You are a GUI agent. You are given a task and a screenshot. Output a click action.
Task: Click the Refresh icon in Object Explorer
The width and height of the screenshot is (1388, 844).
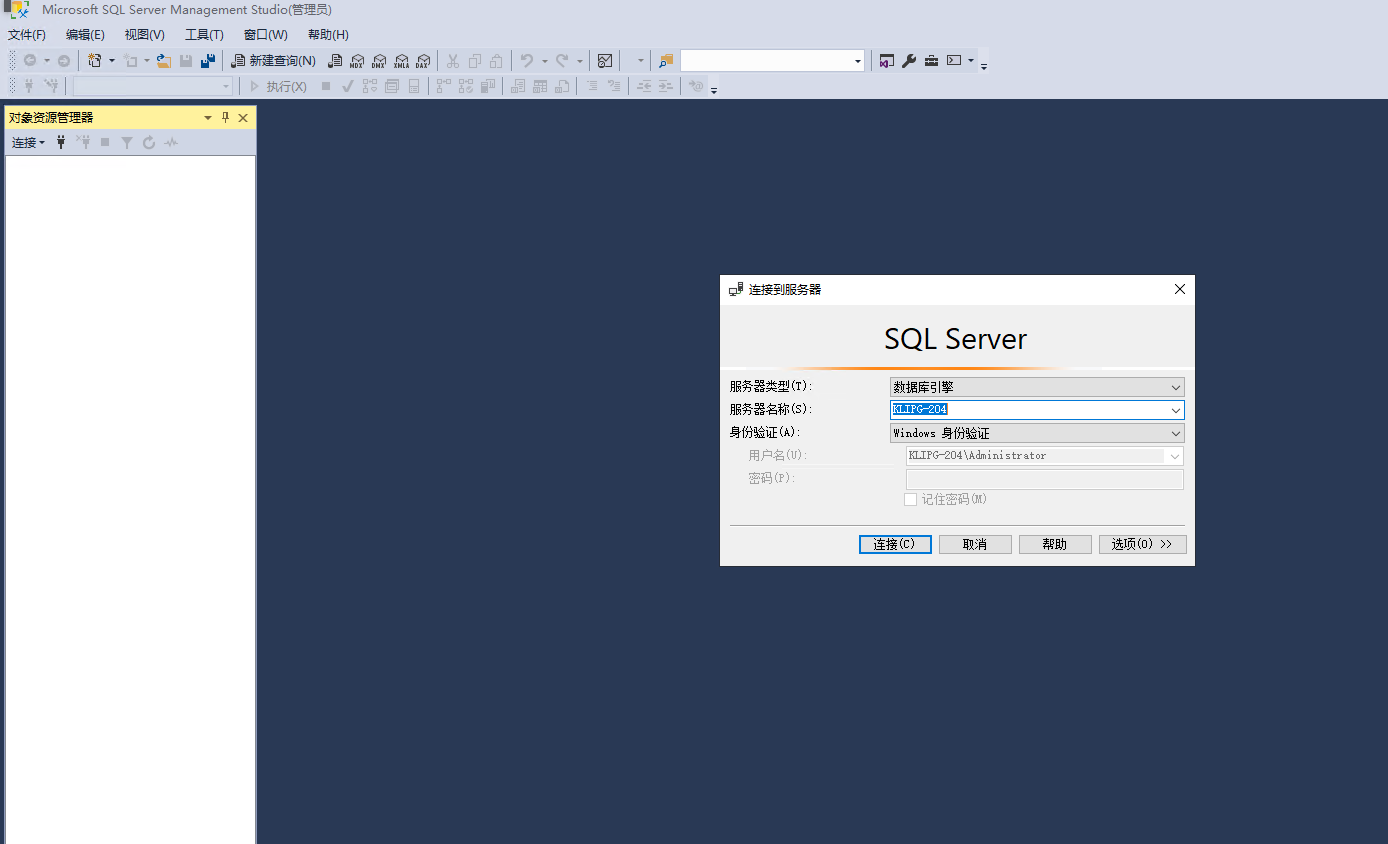click(x=149, y=143)
